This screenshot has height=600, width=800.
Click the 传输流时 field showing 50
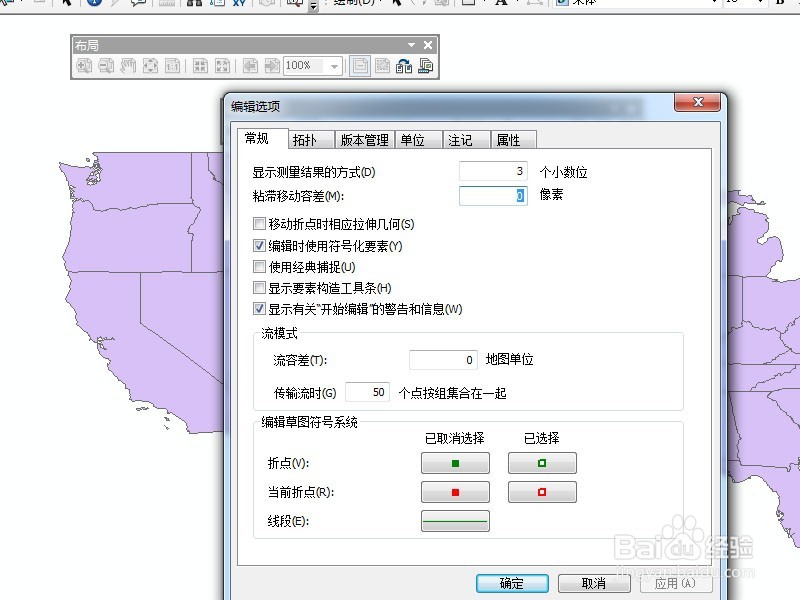pyautogui.click(x=367, y=392)
